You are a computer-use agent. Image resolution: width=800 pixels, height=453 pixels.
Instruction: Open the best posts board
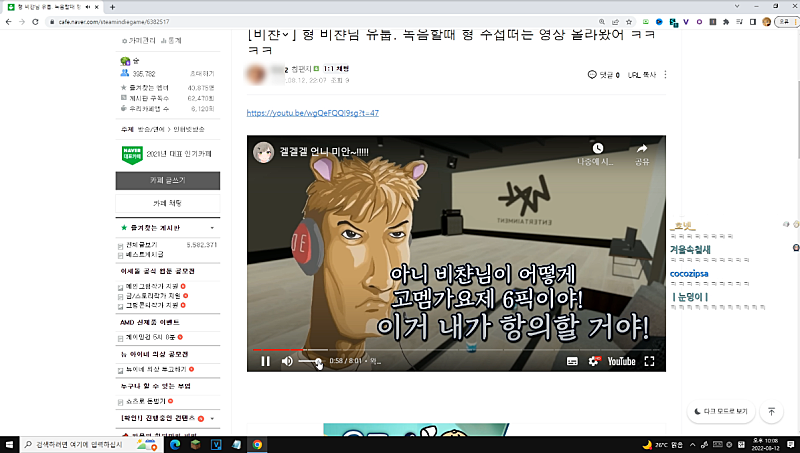[145, 254]
